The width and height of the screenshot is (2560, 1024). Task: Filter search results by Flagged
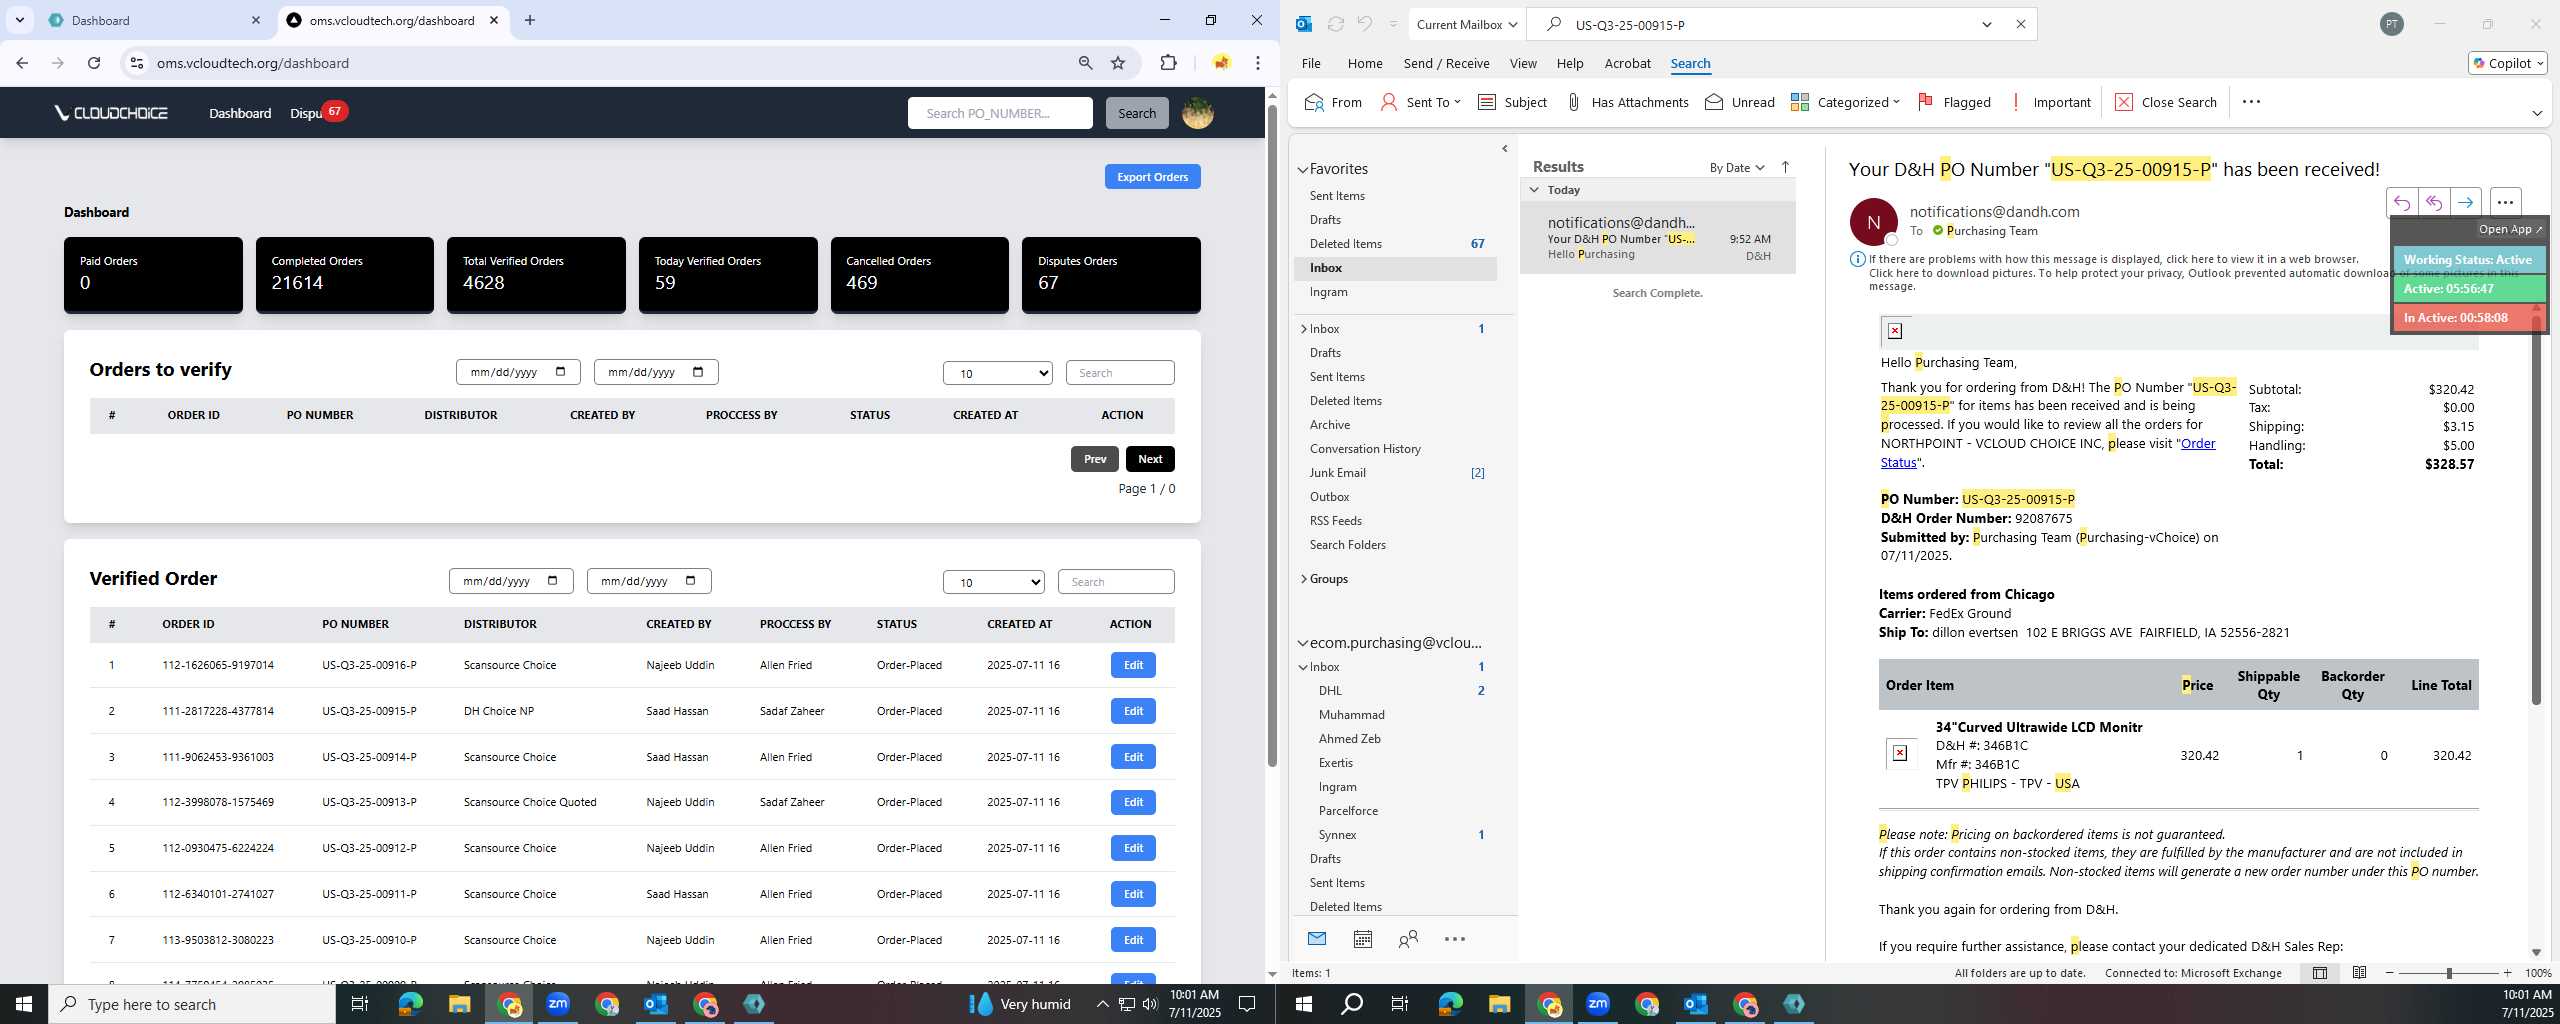1954,102
